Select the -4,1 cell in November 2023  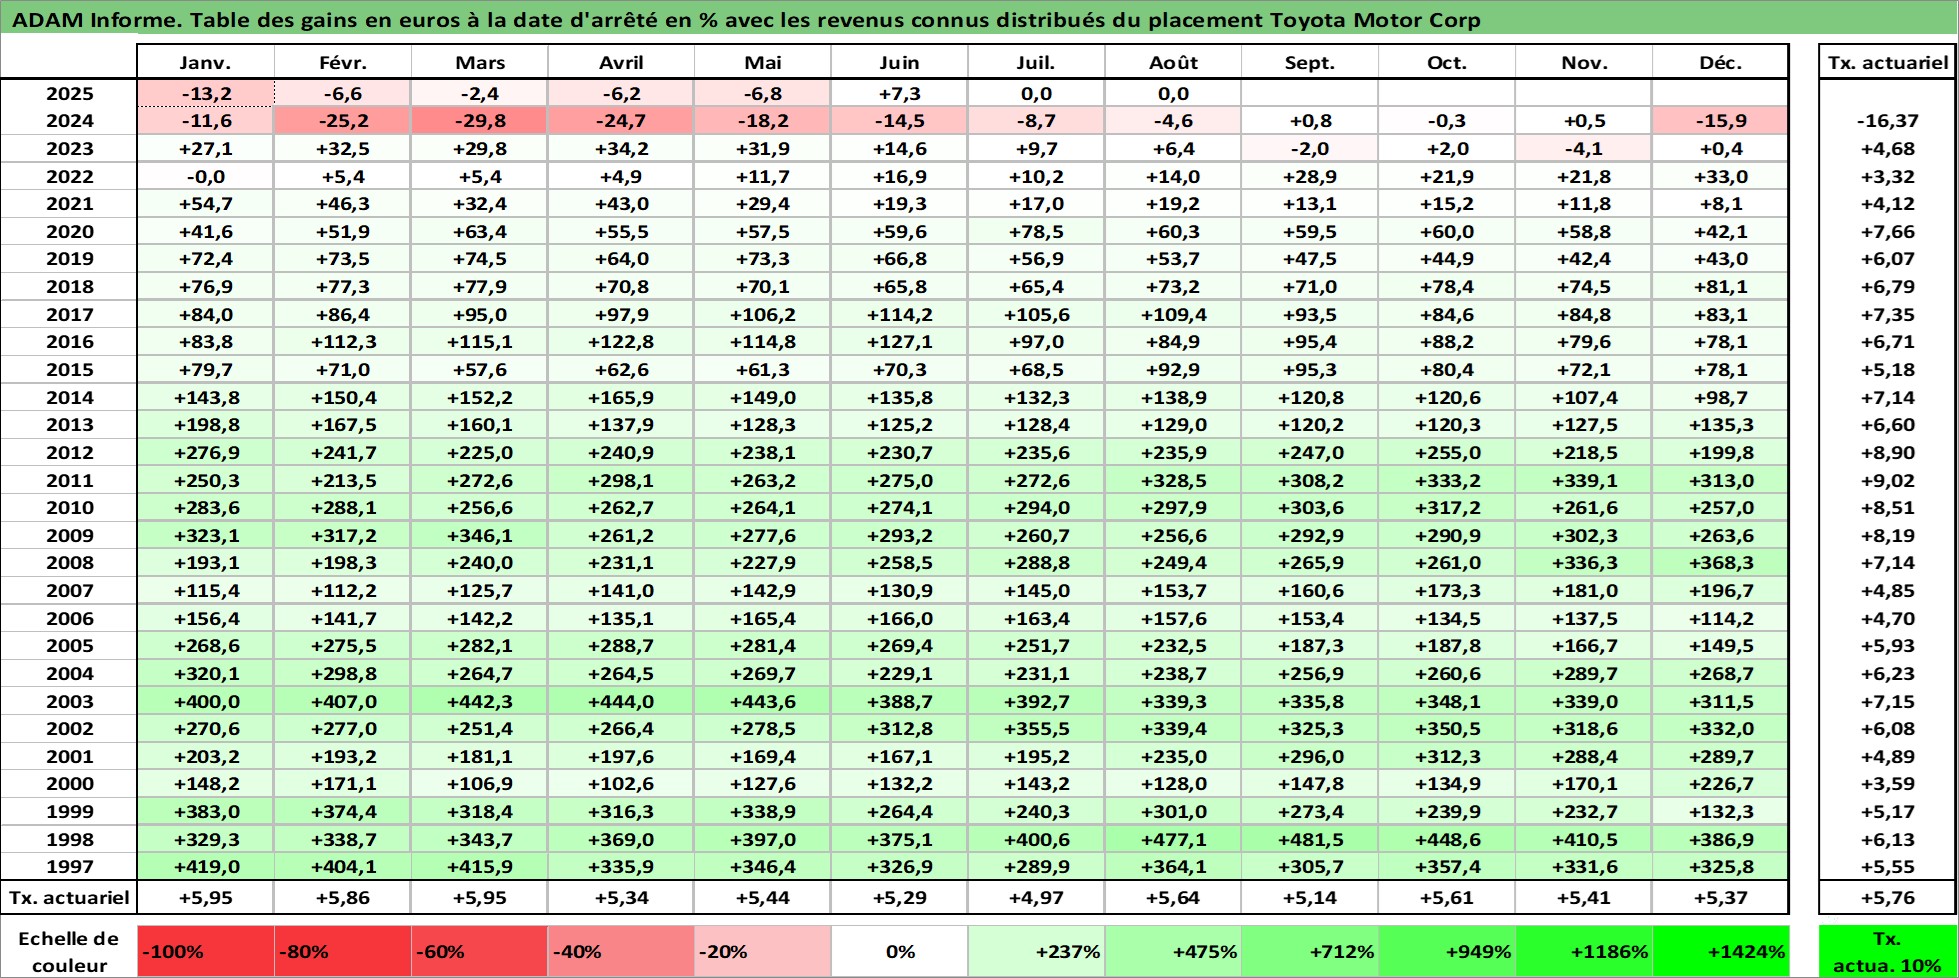(1584, 148)
